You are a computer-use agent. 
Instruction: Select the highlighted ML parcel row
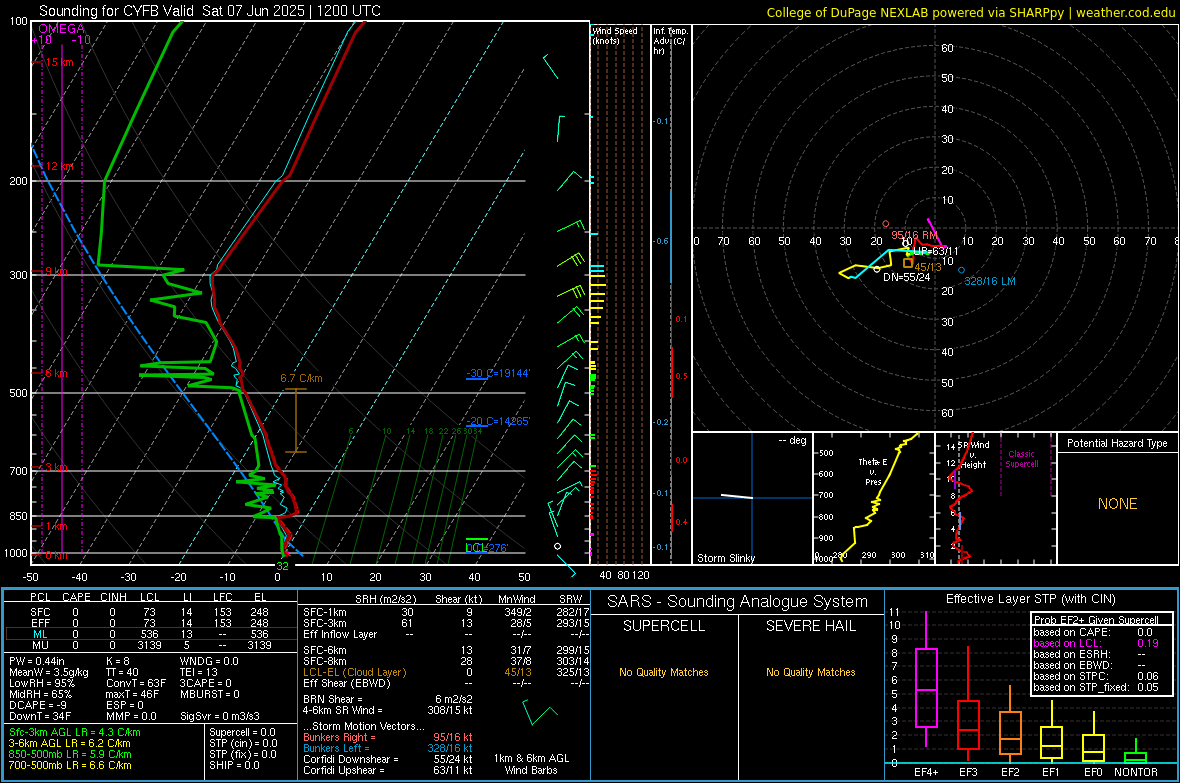149,634
